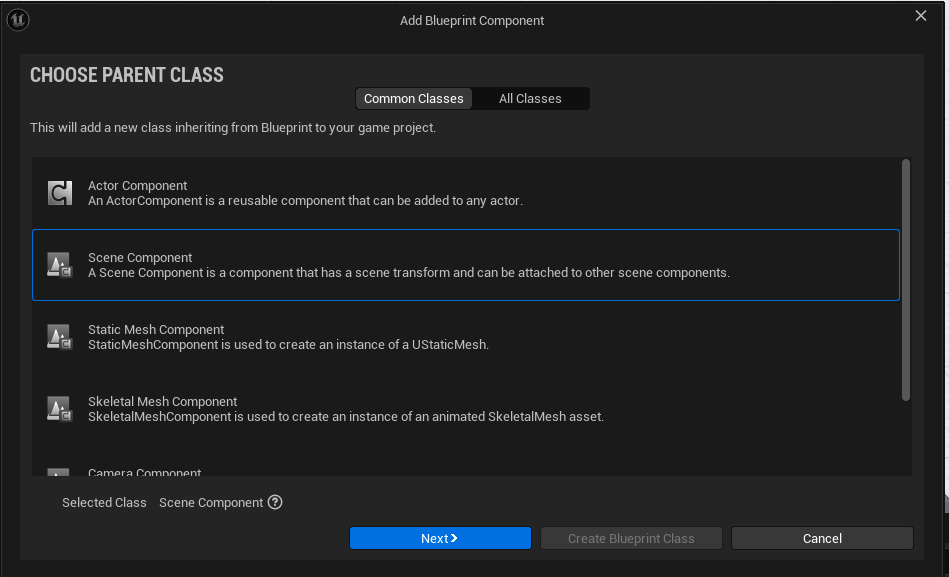
Task: Click the Scene Component description text
Action: tap(408, 273)
